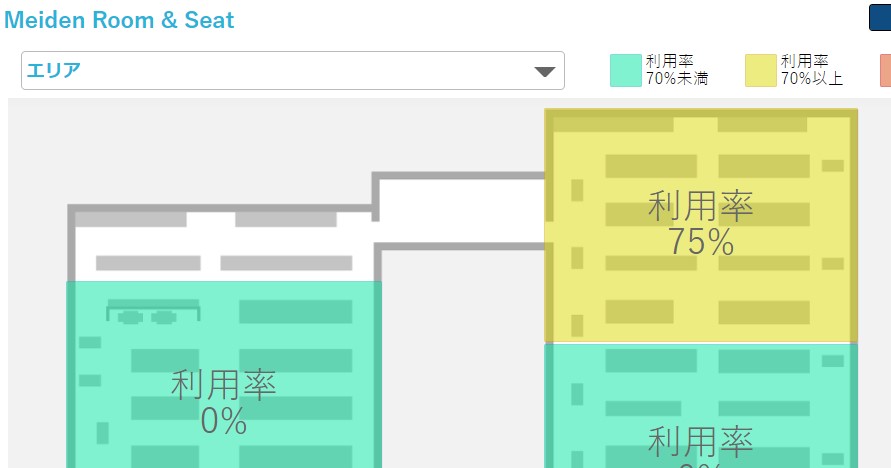Viewport: 891px width, 468px height.
Task: Click the 利用率70%未満 legend text
Action: point(677,70)
